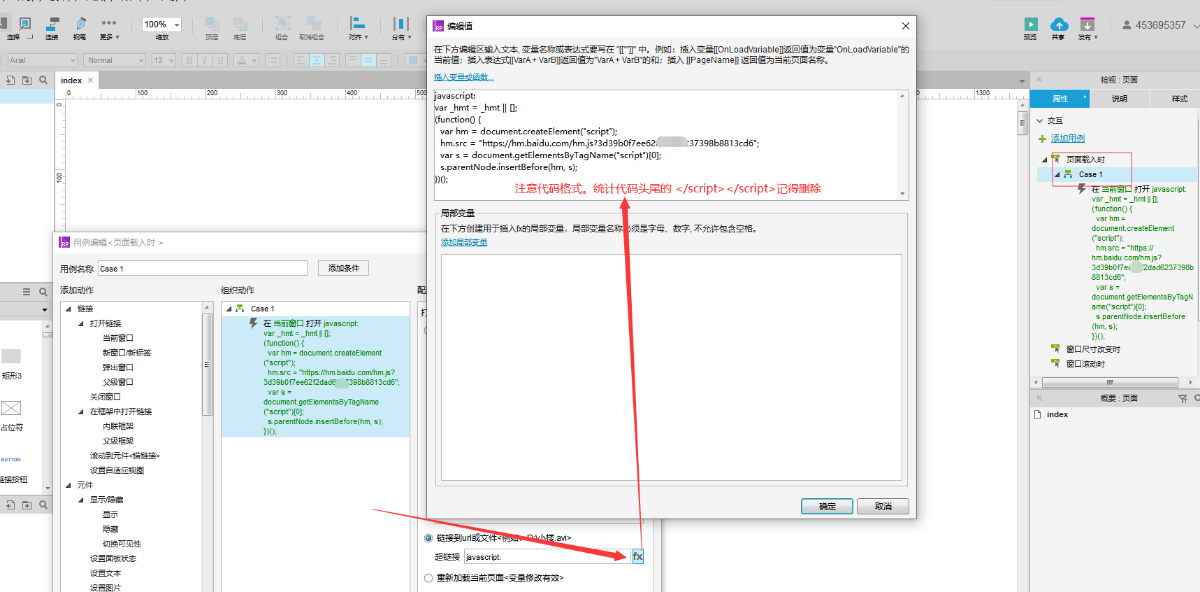Click the send to back (底层) icon
1200x592 pixels.
tap(240, 23)
